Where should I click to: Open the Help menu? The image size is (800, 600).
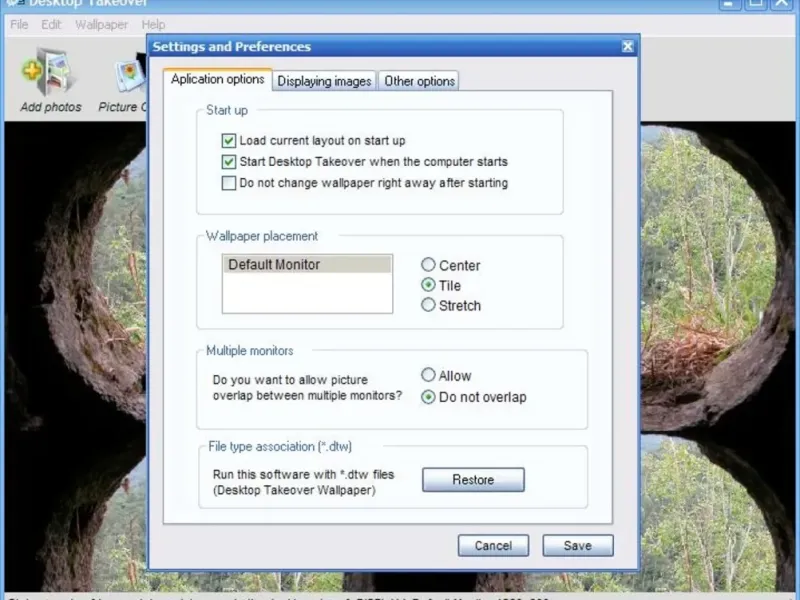[x=153, y=24]
